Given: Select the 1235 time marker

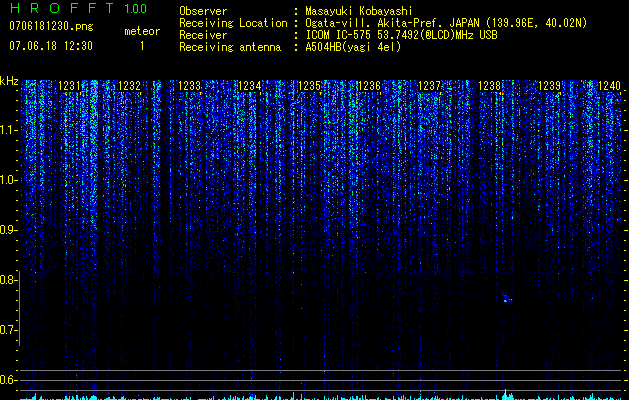Looking at the screenshot, I should pyautogui.click(x=309, y=86).
